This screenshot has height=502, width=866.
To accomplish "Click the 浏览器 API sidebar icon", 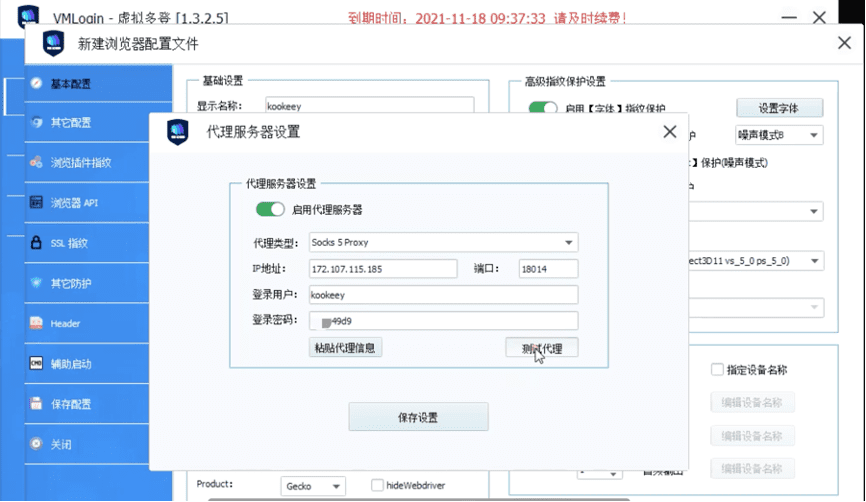I will pos(36,203).
